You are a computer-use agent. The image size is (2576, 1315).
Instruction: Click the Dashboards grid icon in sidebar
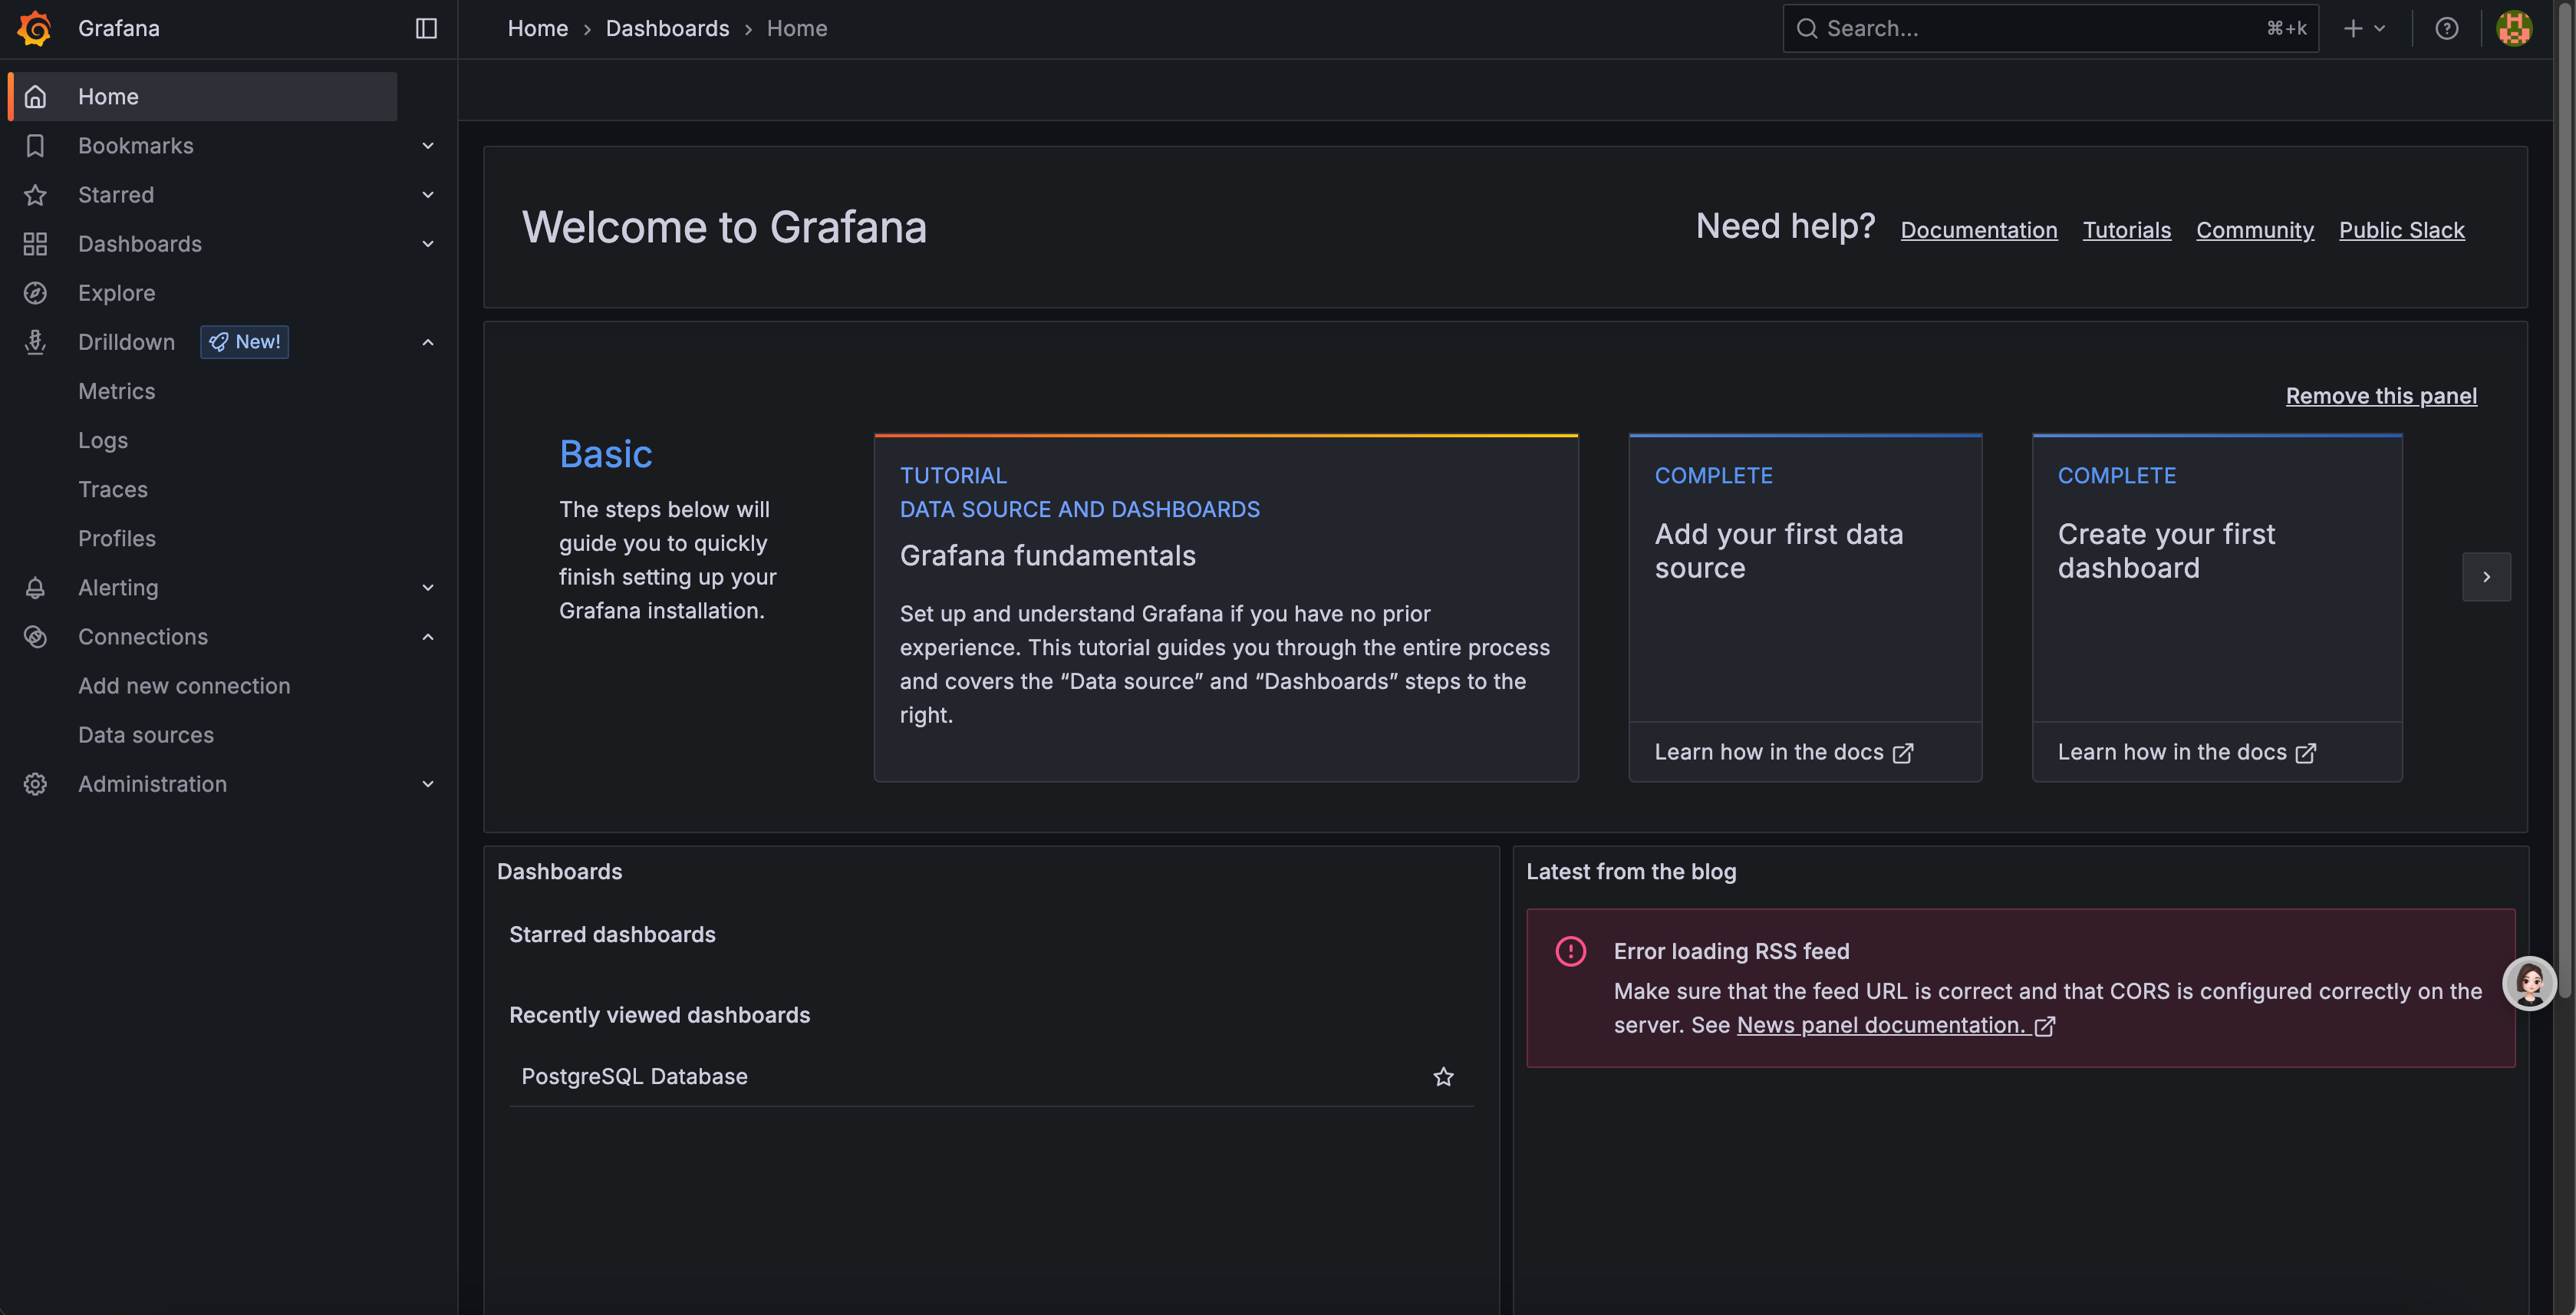coord(35,244)
